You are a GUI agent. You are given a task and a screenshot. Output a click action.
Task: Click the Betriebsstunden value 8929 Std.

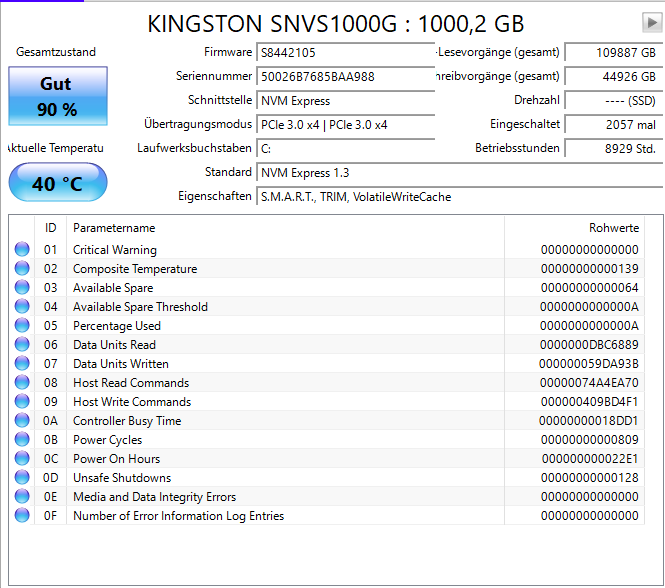click(x=614, y=148)
